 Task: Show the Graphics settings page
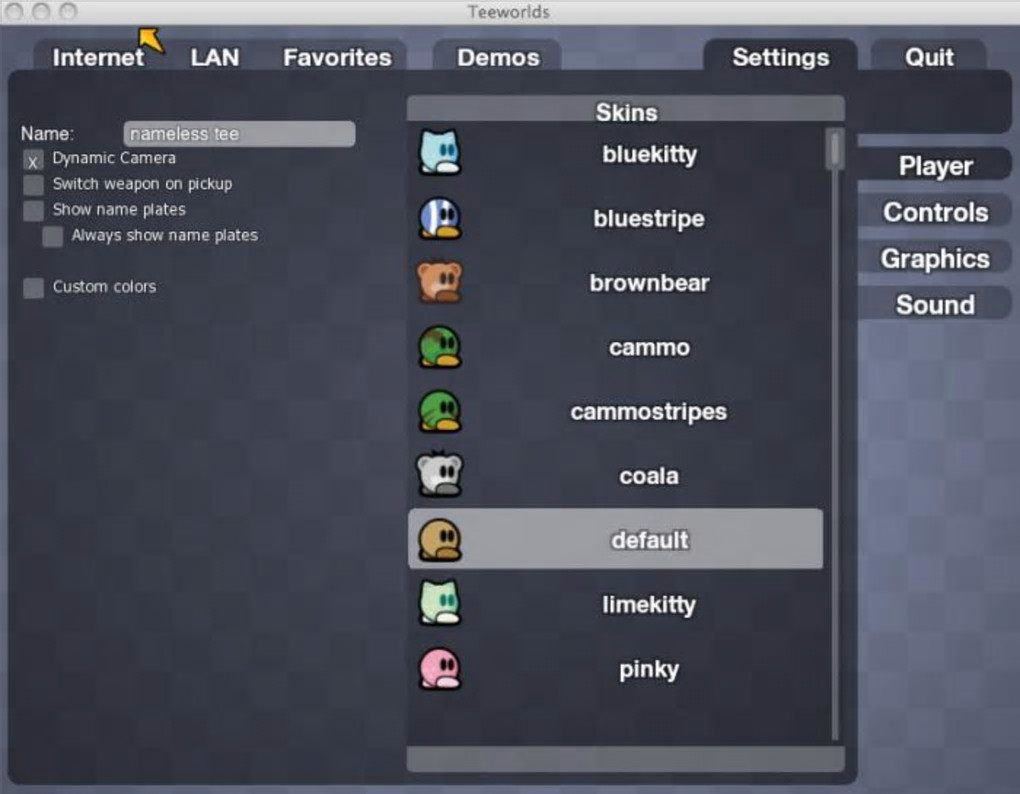935,258
